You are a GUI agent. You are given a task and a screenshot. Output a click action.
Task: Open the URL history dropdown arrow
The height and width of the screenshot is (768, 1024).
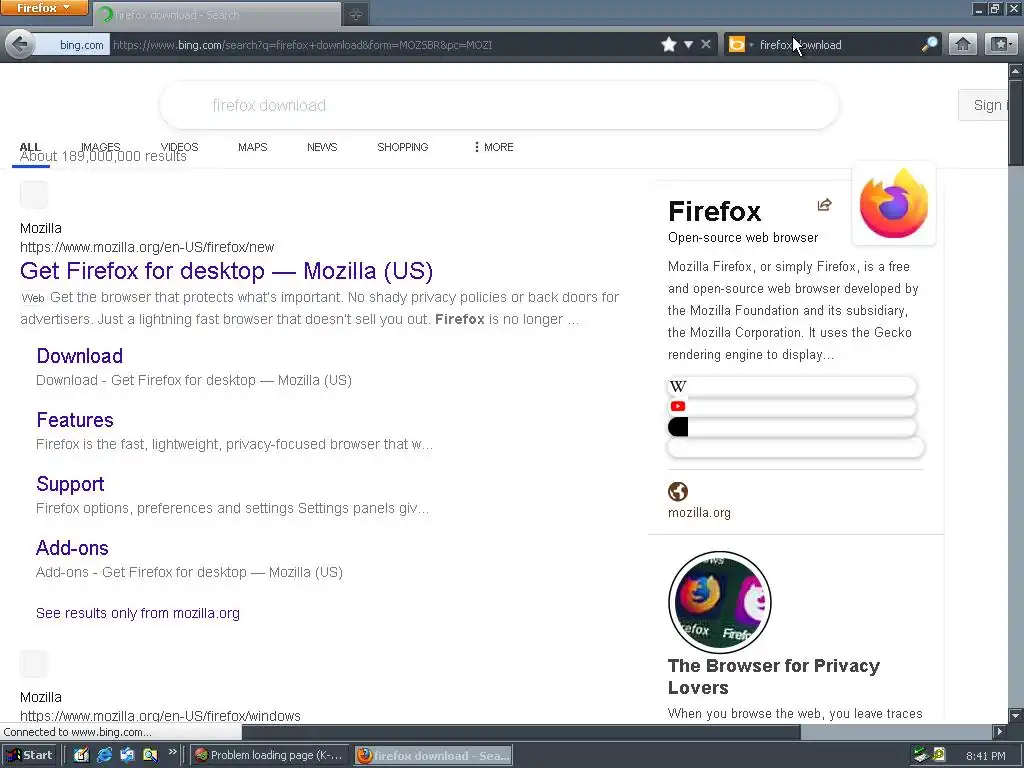[x=688, y=45]
